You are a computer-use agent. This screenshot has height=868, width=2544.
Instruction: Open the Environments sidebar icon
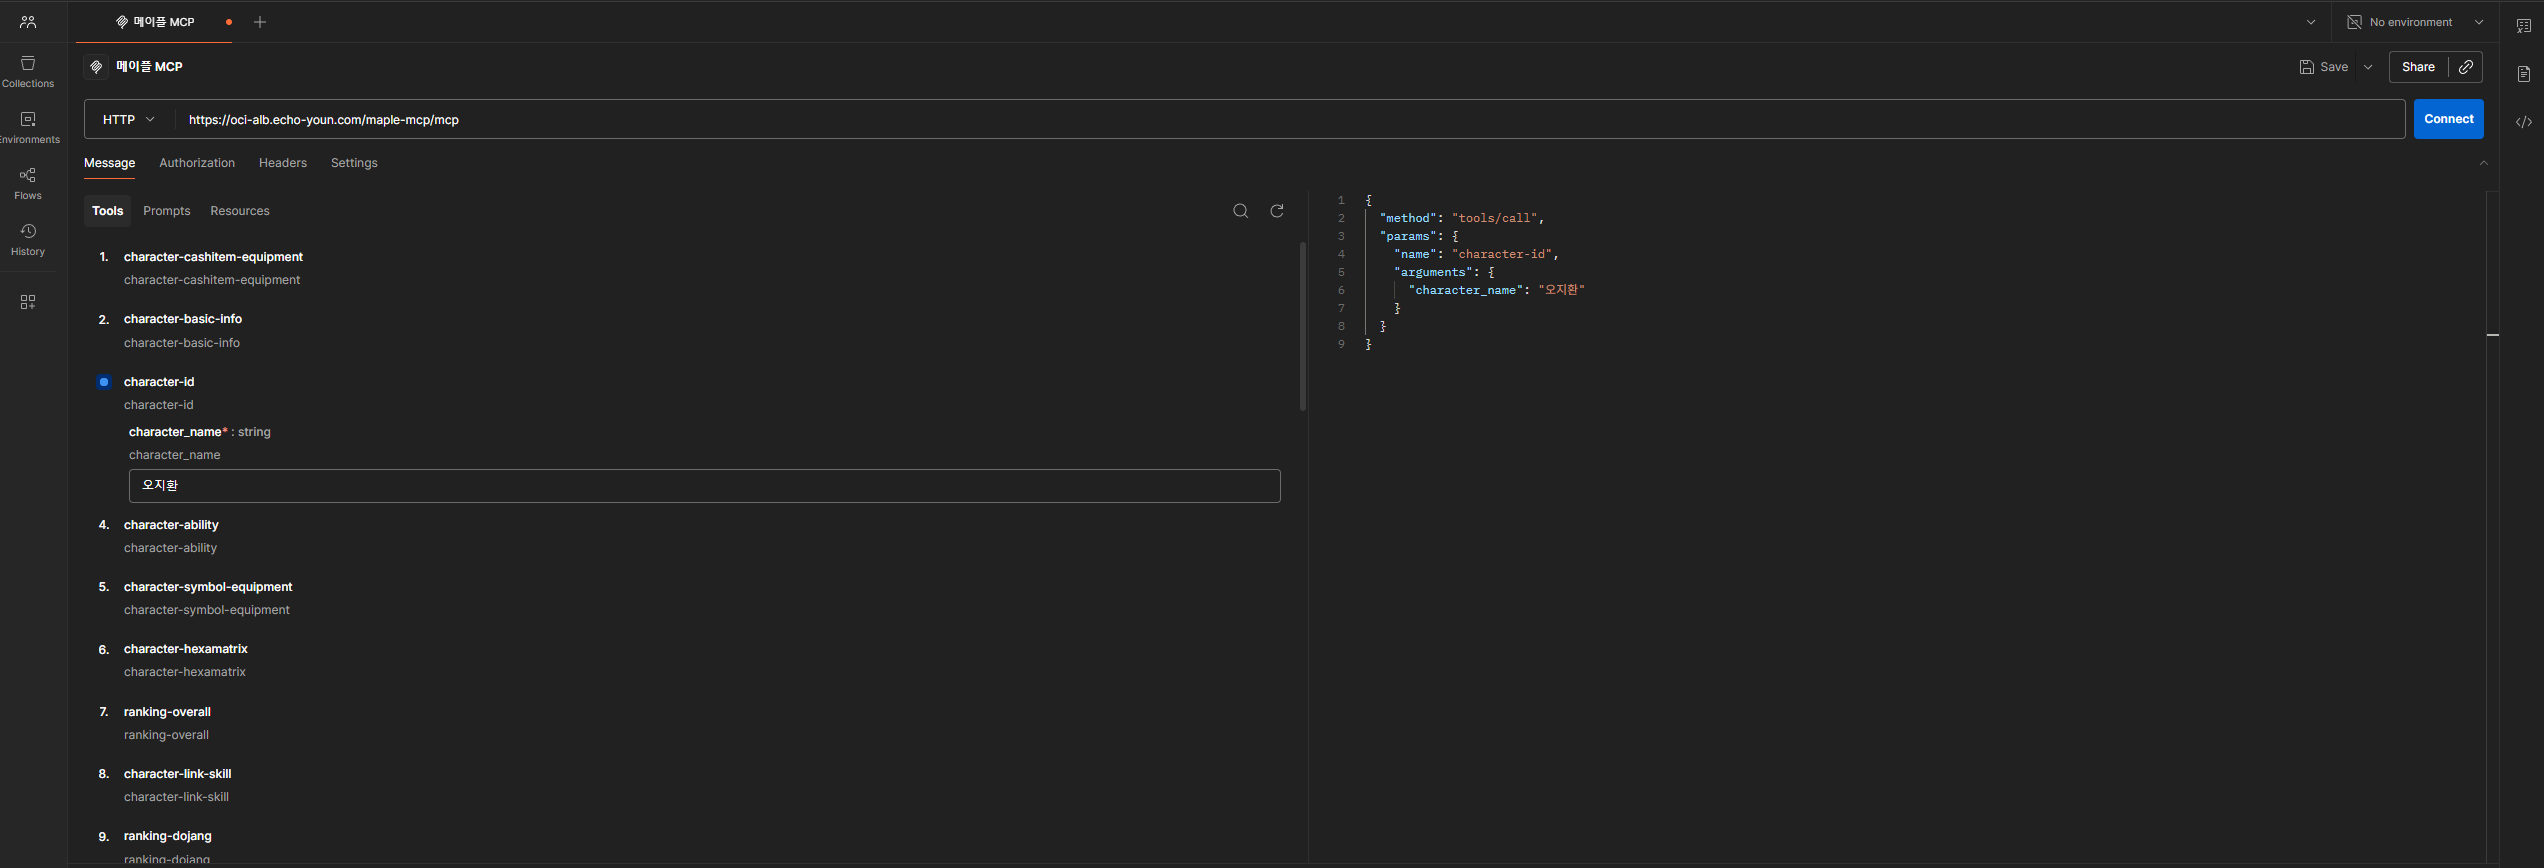point(28,127)
